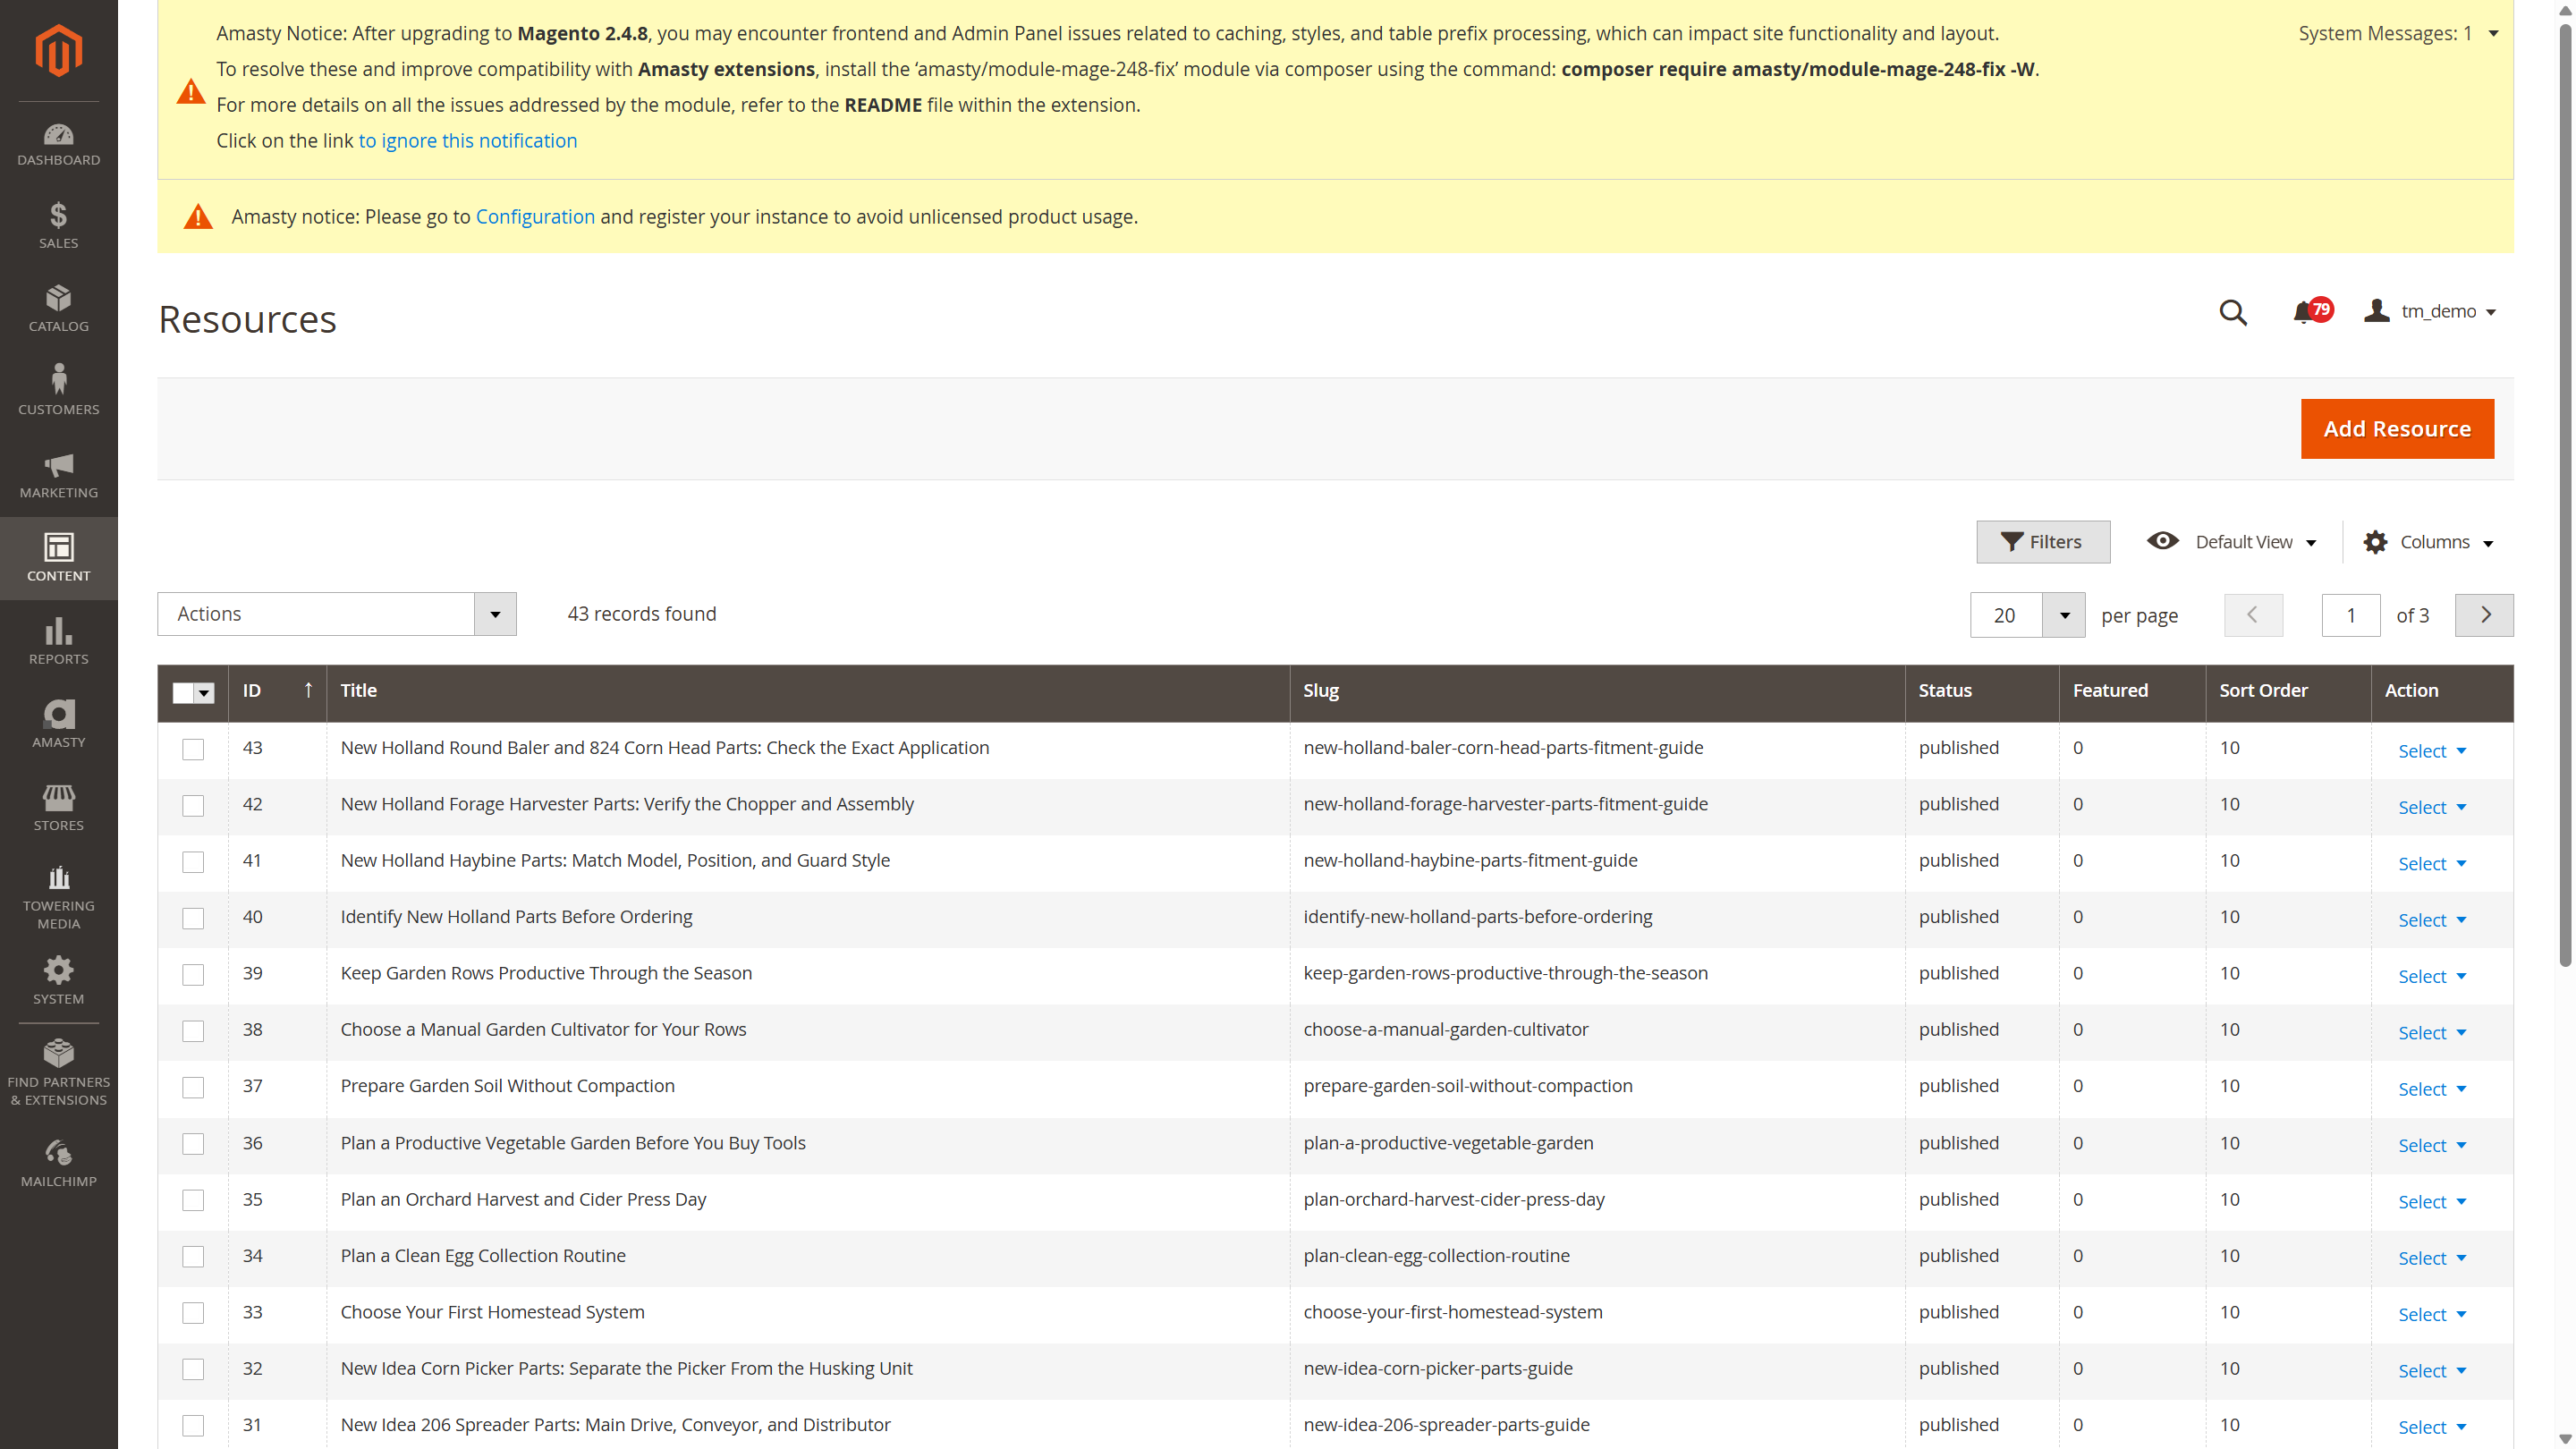The image size is (2576, 1449).
Task: Click the previous page arrow
Action: click(x=2253, y=615)
